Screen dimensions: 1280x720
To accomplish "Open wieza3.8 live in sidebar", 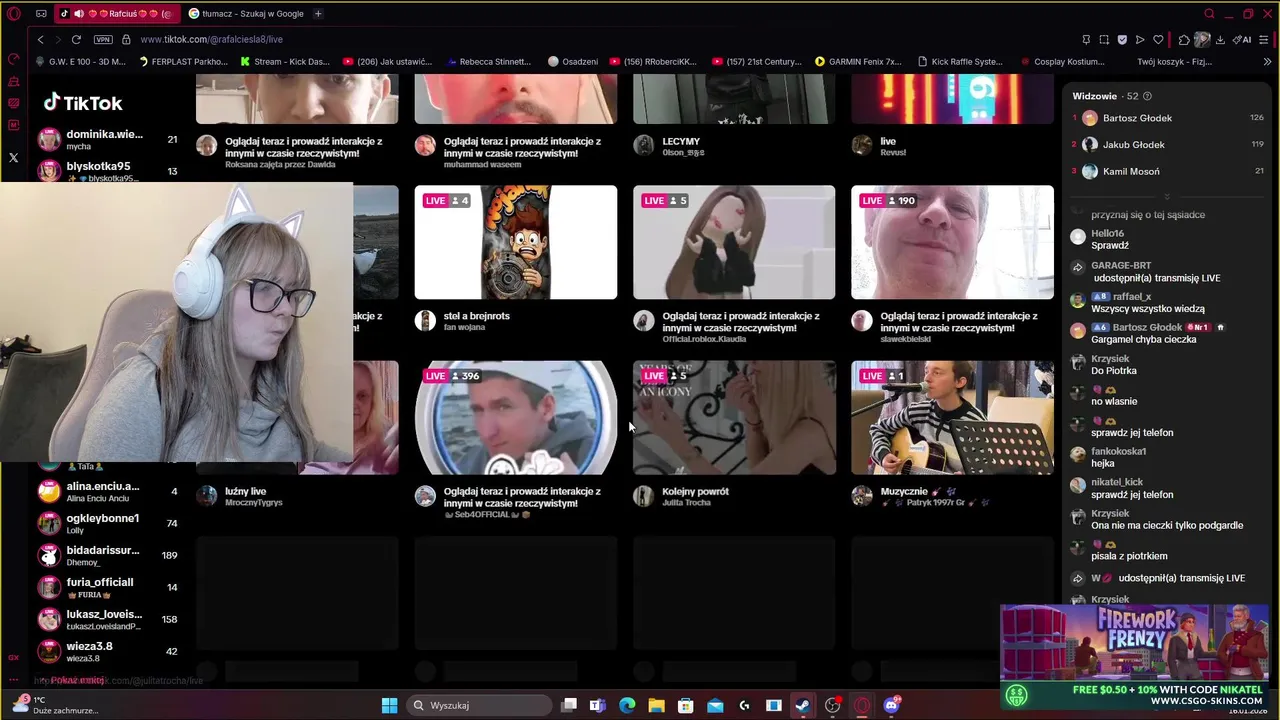I will coord(107,652).
